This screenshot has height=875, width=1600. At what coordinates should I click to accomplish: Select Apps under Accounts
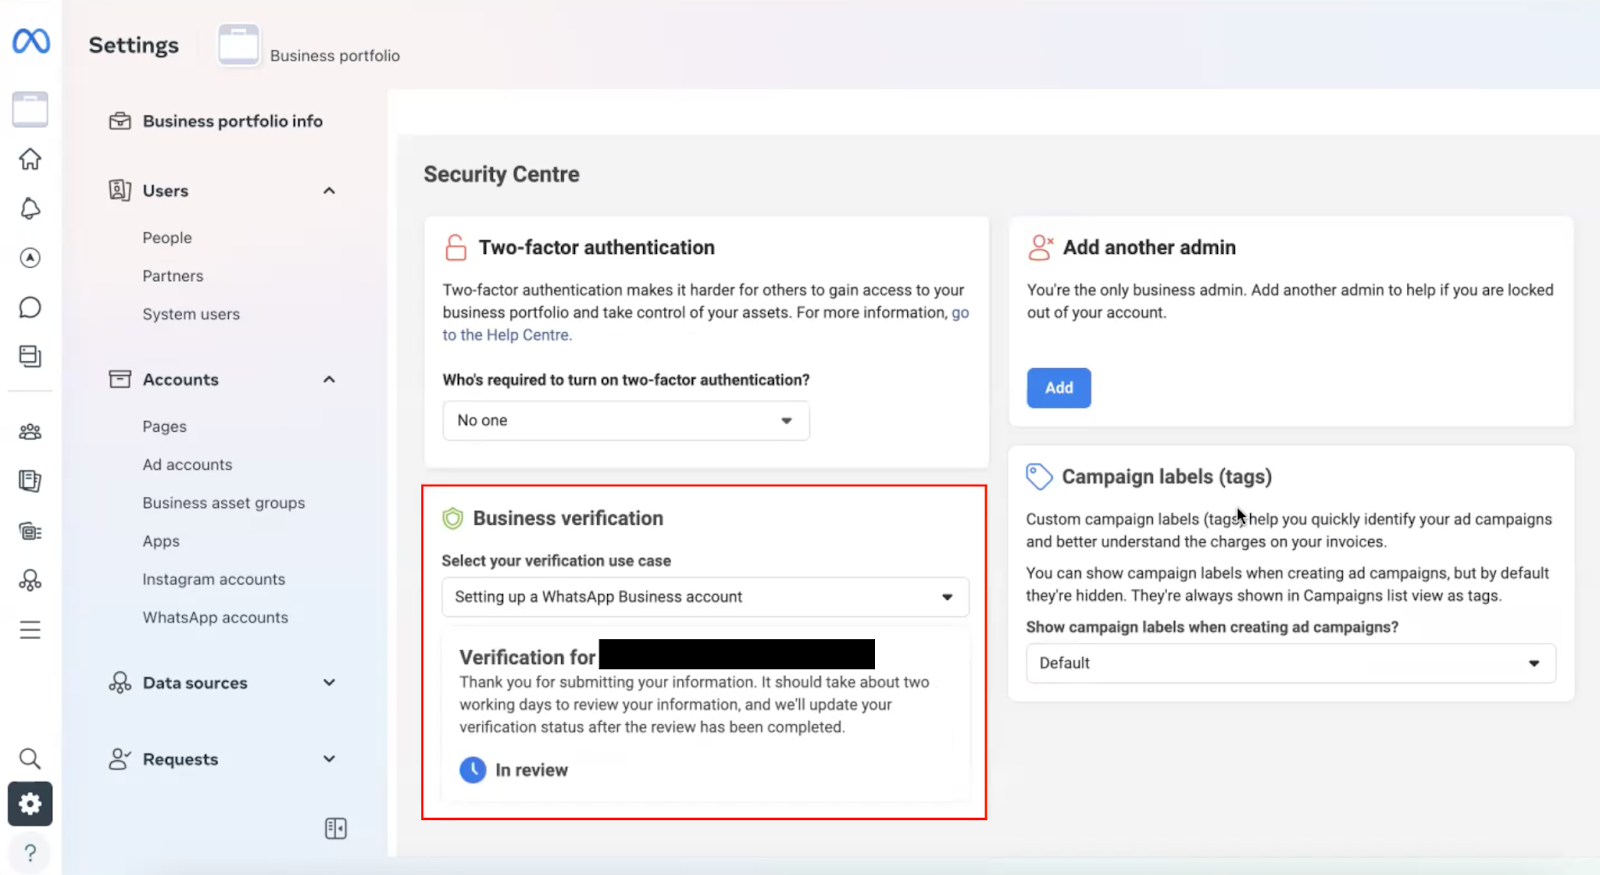[x=161, y=541]
